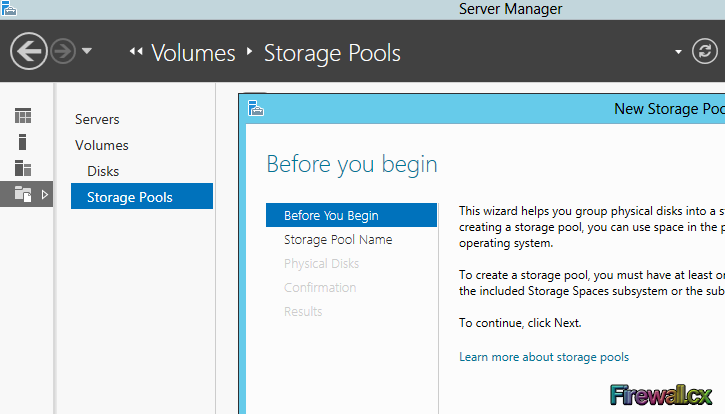Expand the File and Storage Services arrow

[x=44, y=194]
